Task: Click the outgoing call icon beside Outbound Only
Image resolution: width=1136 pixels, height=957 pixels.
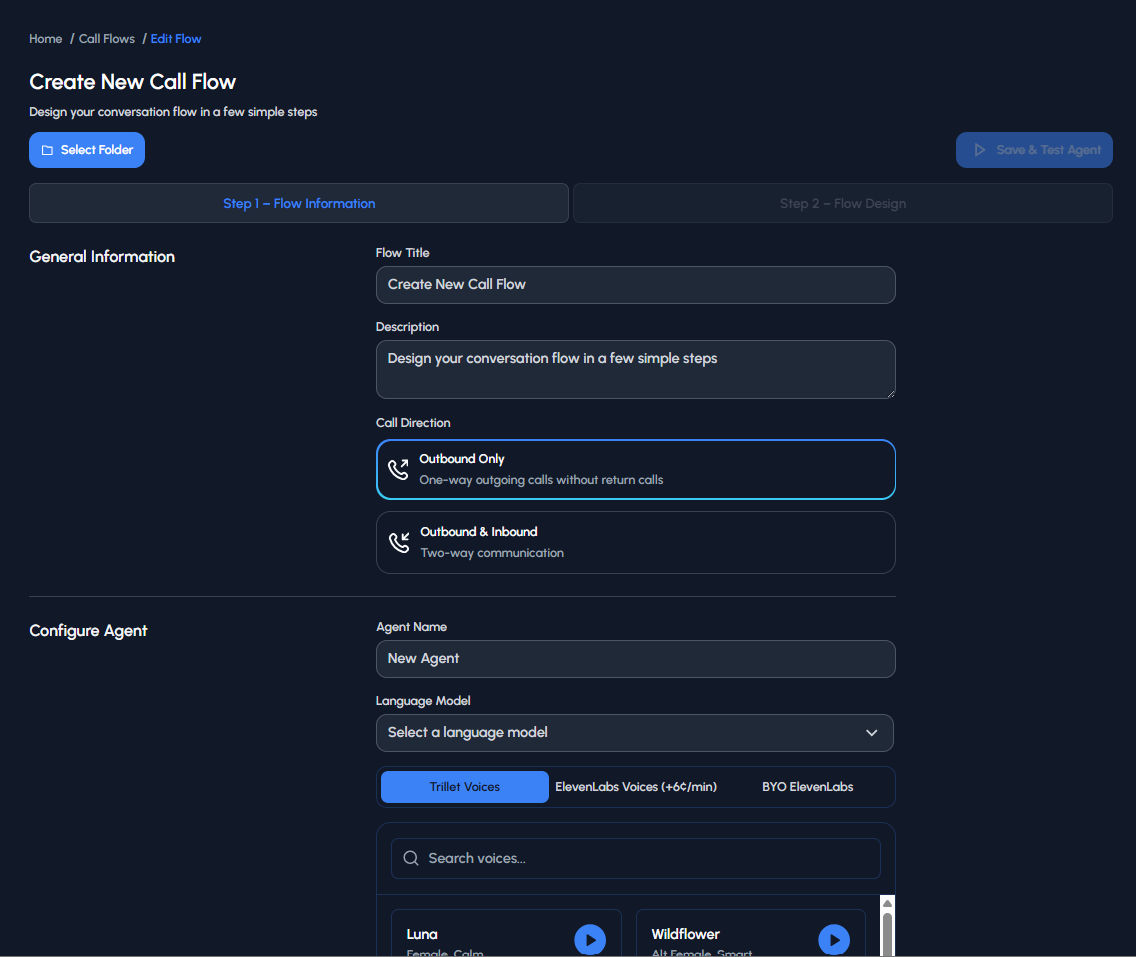Action: point(399,467)
